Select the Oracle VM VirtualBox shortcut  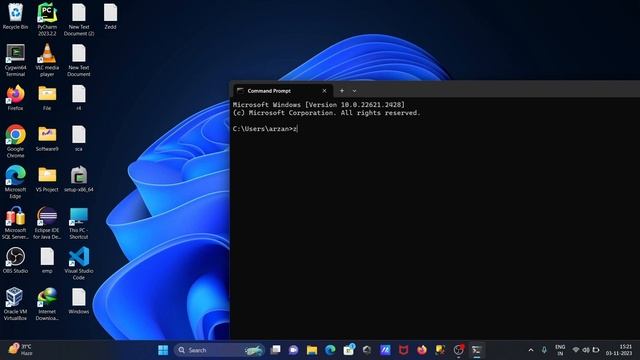pyautogui.click(x=16, y=304)
